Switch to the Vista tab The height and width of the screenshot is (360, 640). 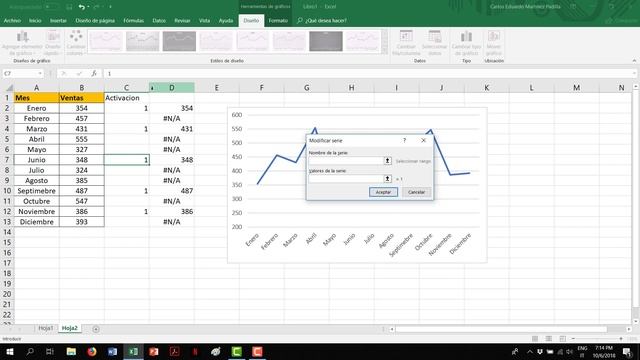(204, 20)
